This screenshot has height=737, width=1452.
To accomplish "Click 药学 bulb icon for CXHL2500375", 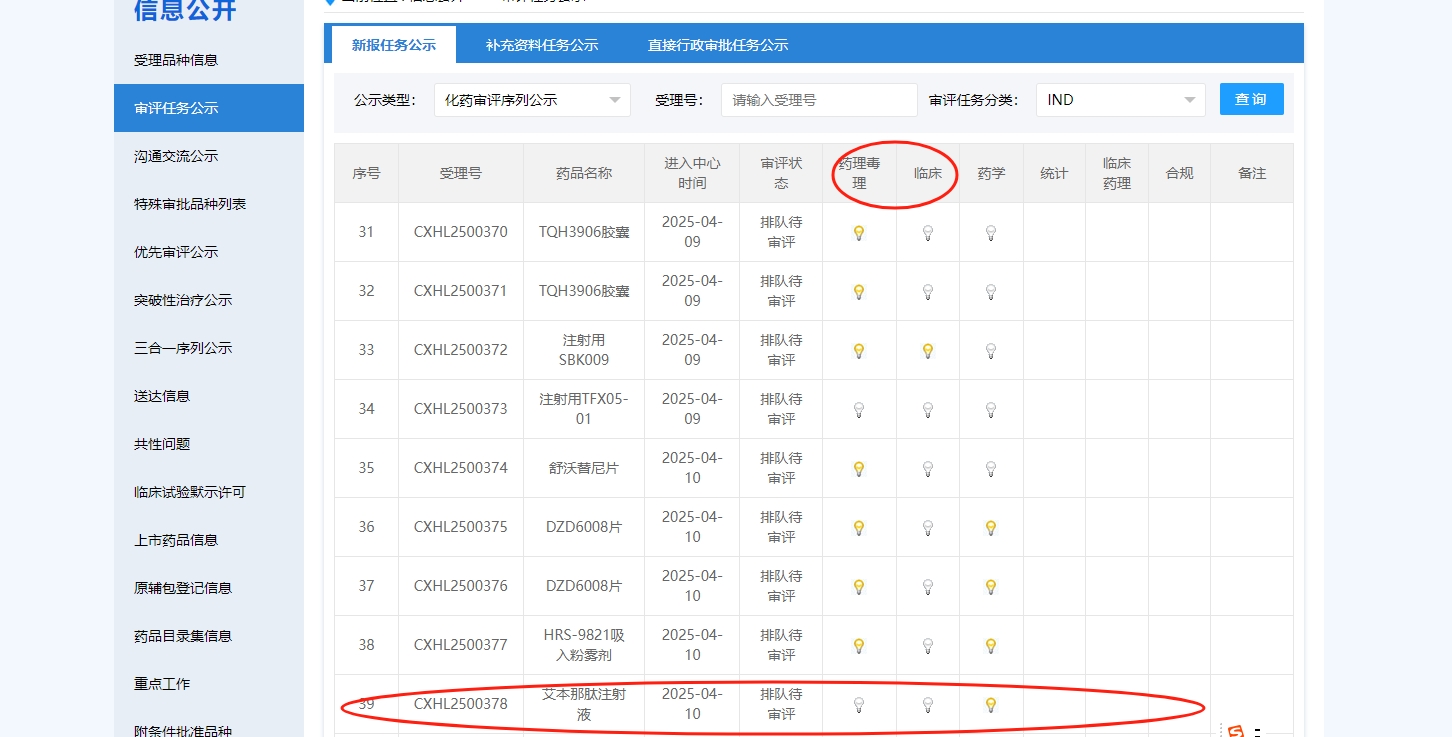I will [x=991, y=528].
